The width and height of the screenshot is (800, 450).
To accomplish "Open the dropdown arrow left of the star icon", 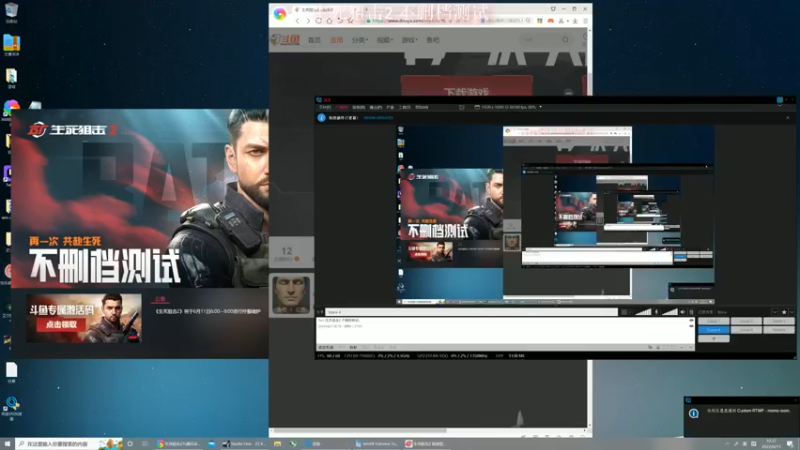I will (x=774, y=312).
